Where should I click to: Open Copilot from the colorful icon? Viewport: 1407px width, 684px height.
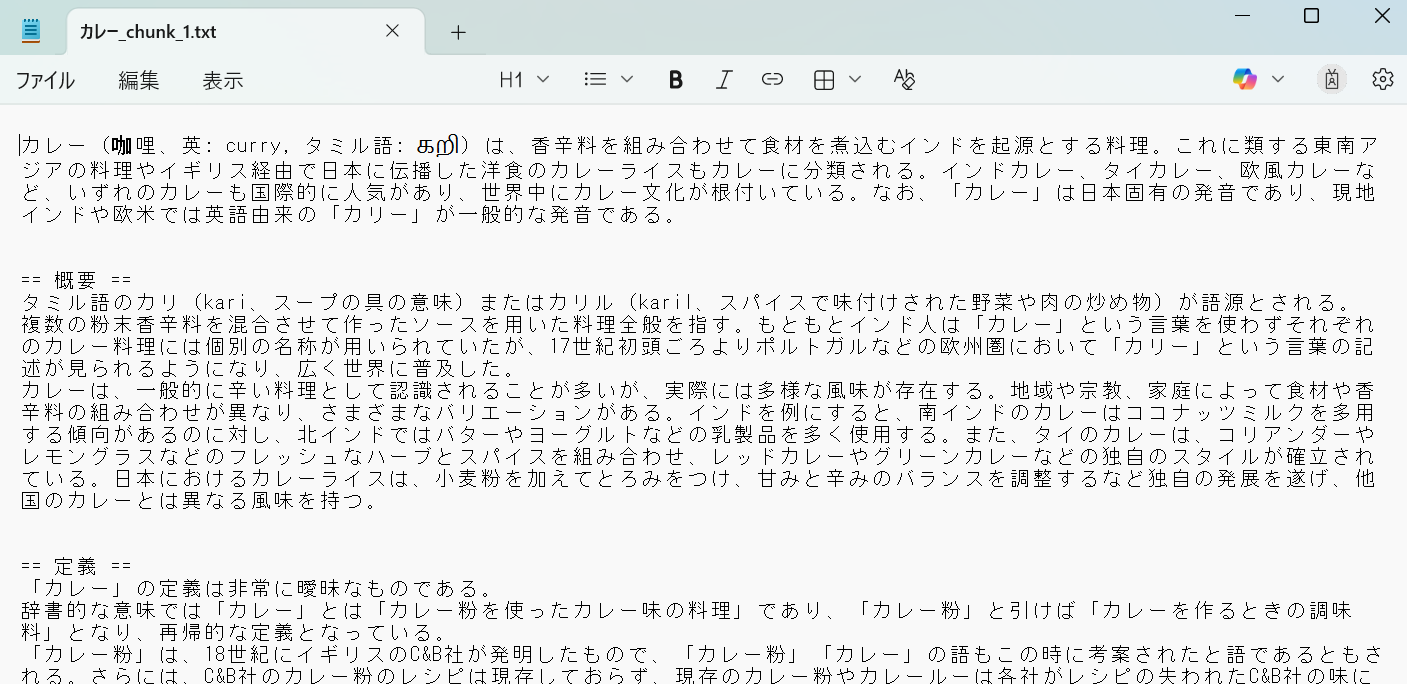tap(1245, 80)
